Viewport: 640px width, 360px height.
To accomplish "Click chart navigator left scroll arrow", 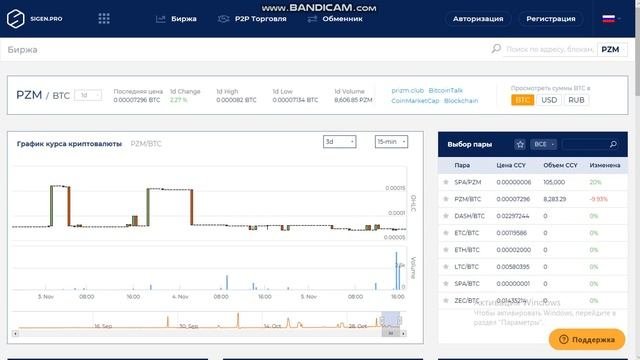I will click(x=15, y=333).
